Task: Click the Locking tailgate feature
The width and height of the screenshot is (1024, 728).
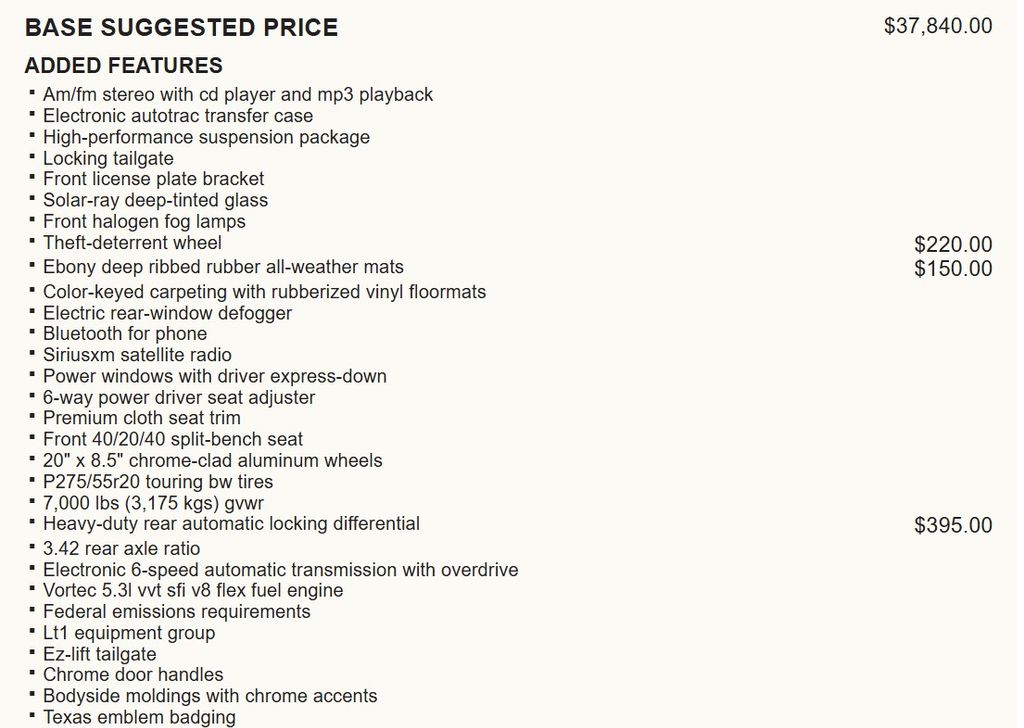Action: click(108, 158)
